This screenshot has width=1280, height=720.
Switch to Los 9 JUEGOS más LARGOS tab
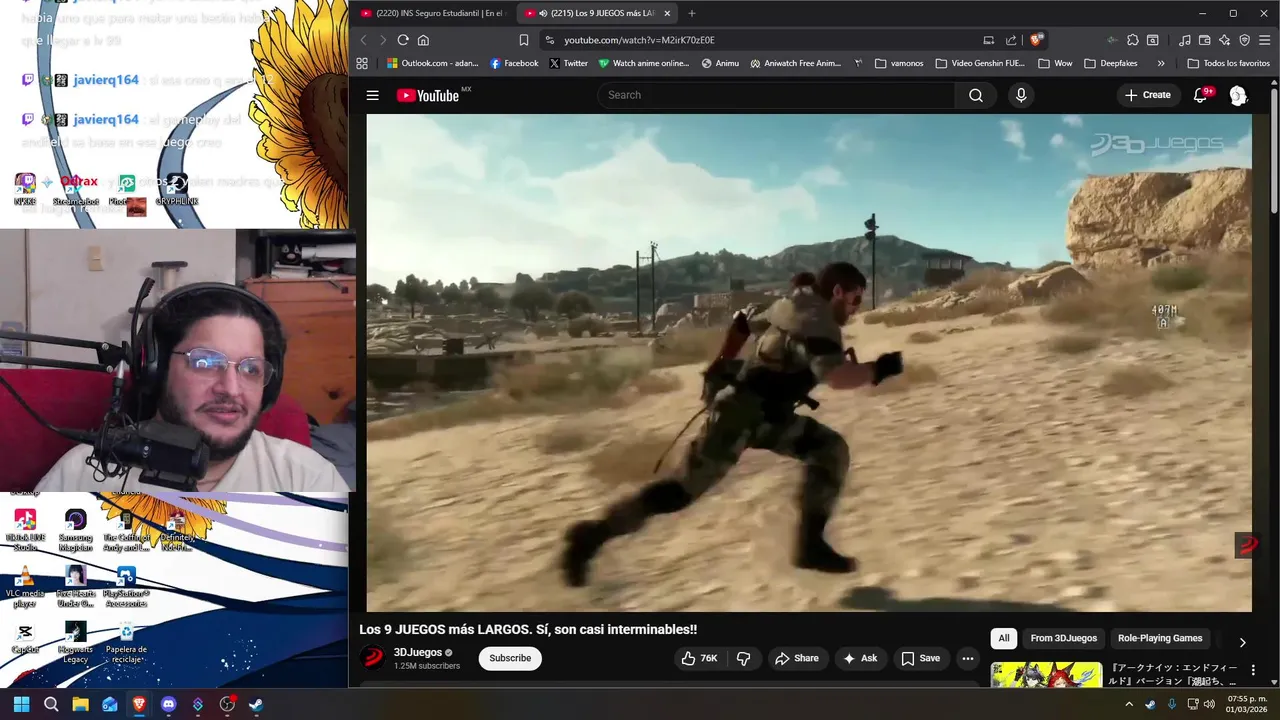pyautogui.click(x=598, y=13)
